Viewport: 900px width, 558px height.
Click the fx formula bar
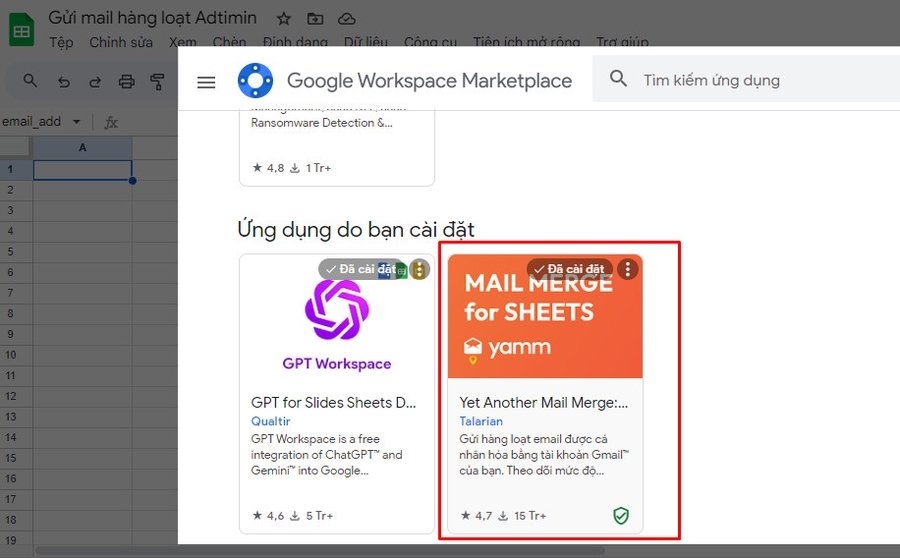(111, 122)
